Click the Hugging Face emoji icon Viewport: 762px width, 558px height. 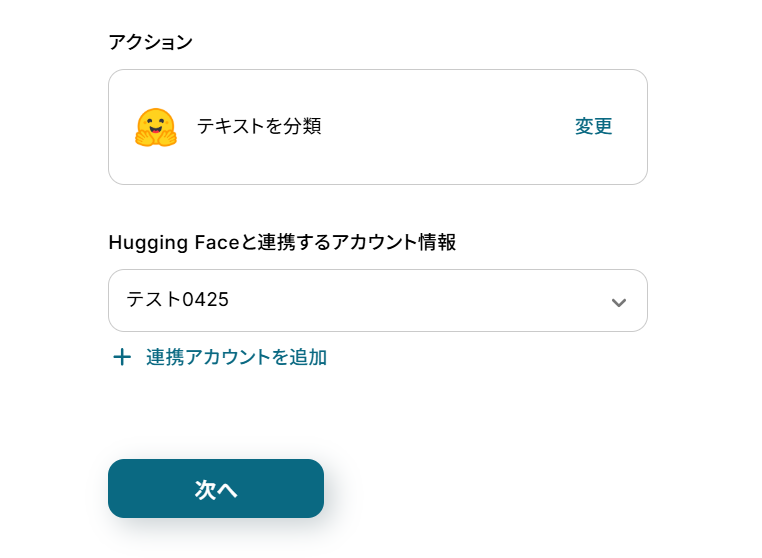(x=155, y=128)
